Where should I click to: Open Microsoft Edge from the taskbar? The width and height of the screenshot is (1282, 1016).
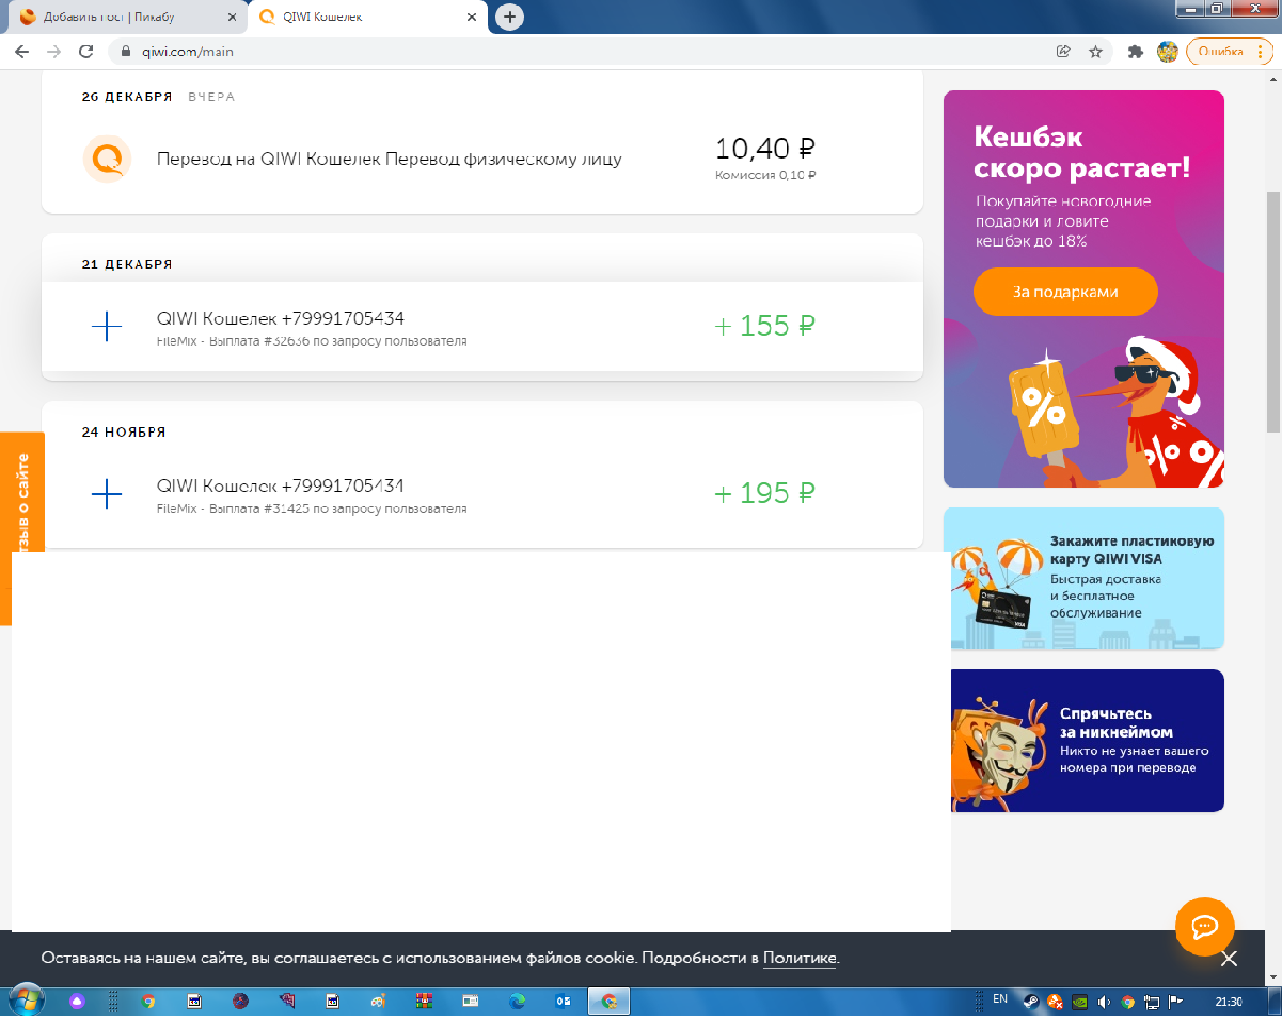[517, 1001]
